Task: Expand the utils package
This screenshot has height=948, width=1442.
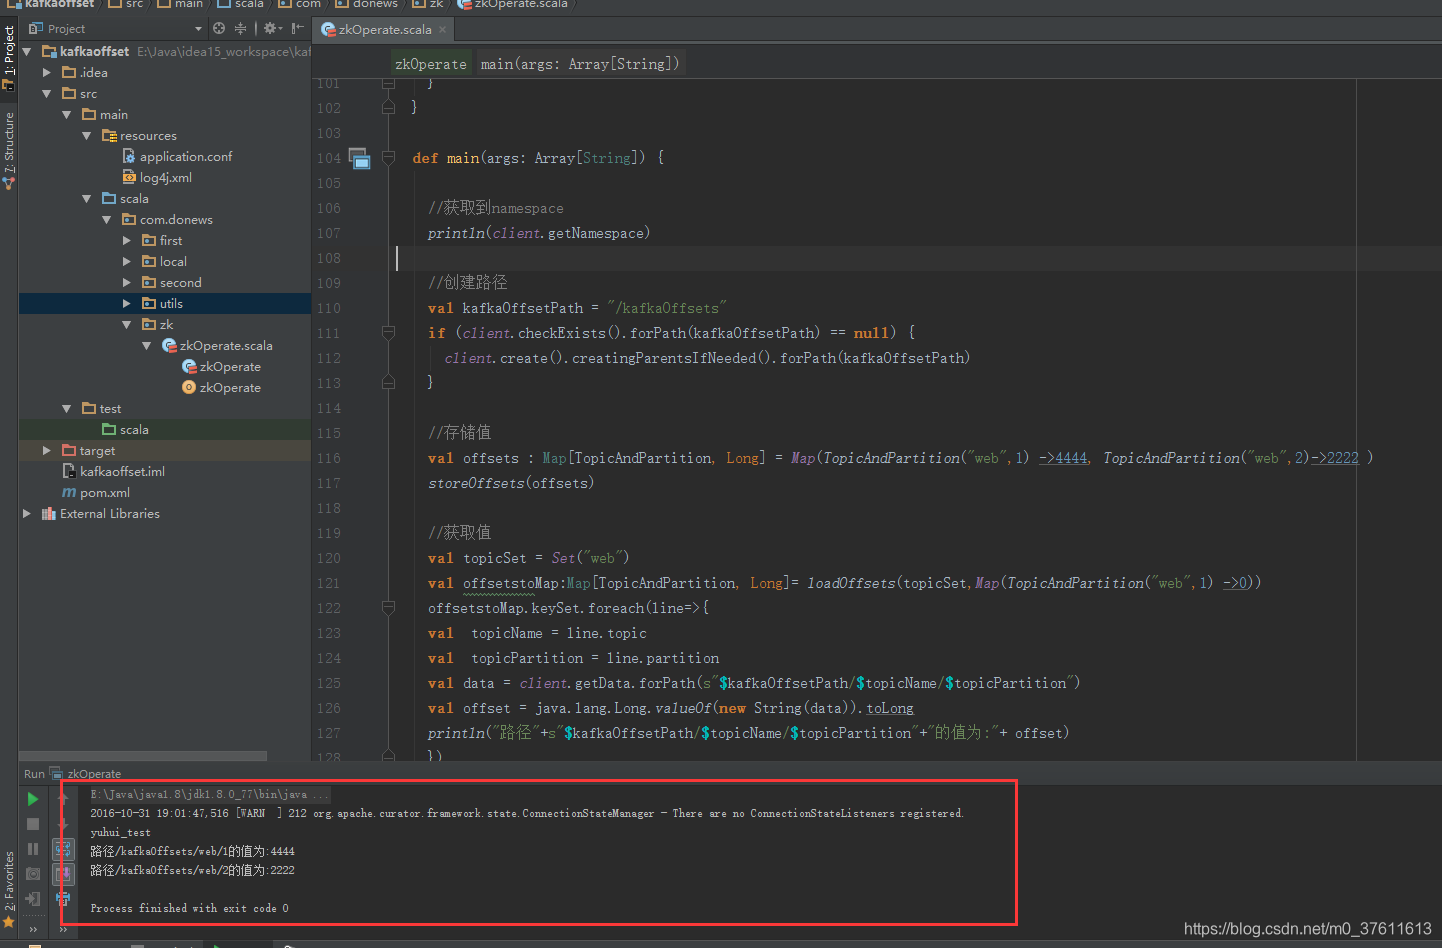Action: [127, 303]
